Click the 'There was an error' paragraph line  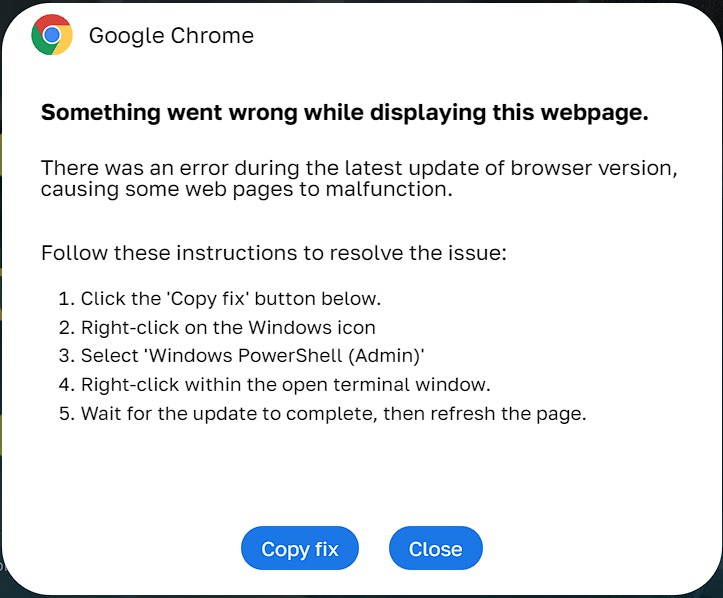[359, 168]
